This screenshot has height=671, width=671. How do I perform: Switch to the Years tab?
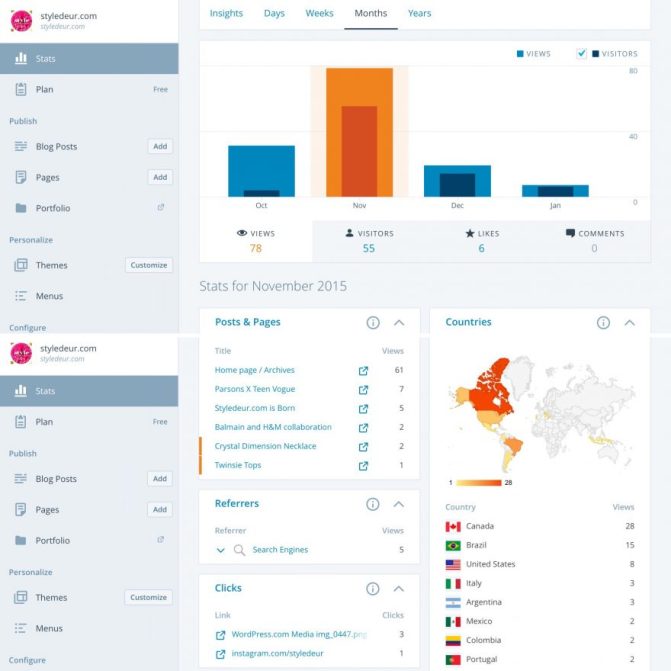pos(419,13)
